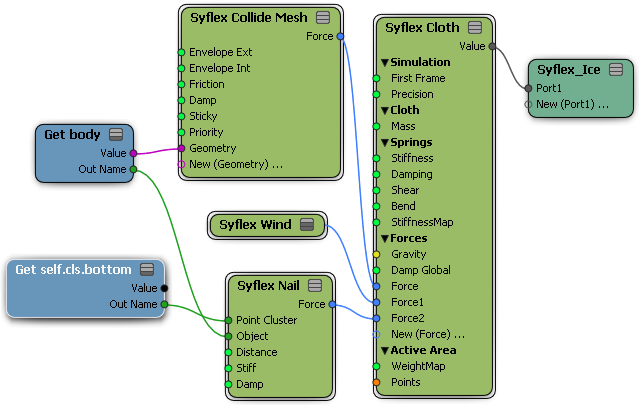Click the Envelope Int input port
This screenshot has width=639, height=405.
(x=182, y=68)
